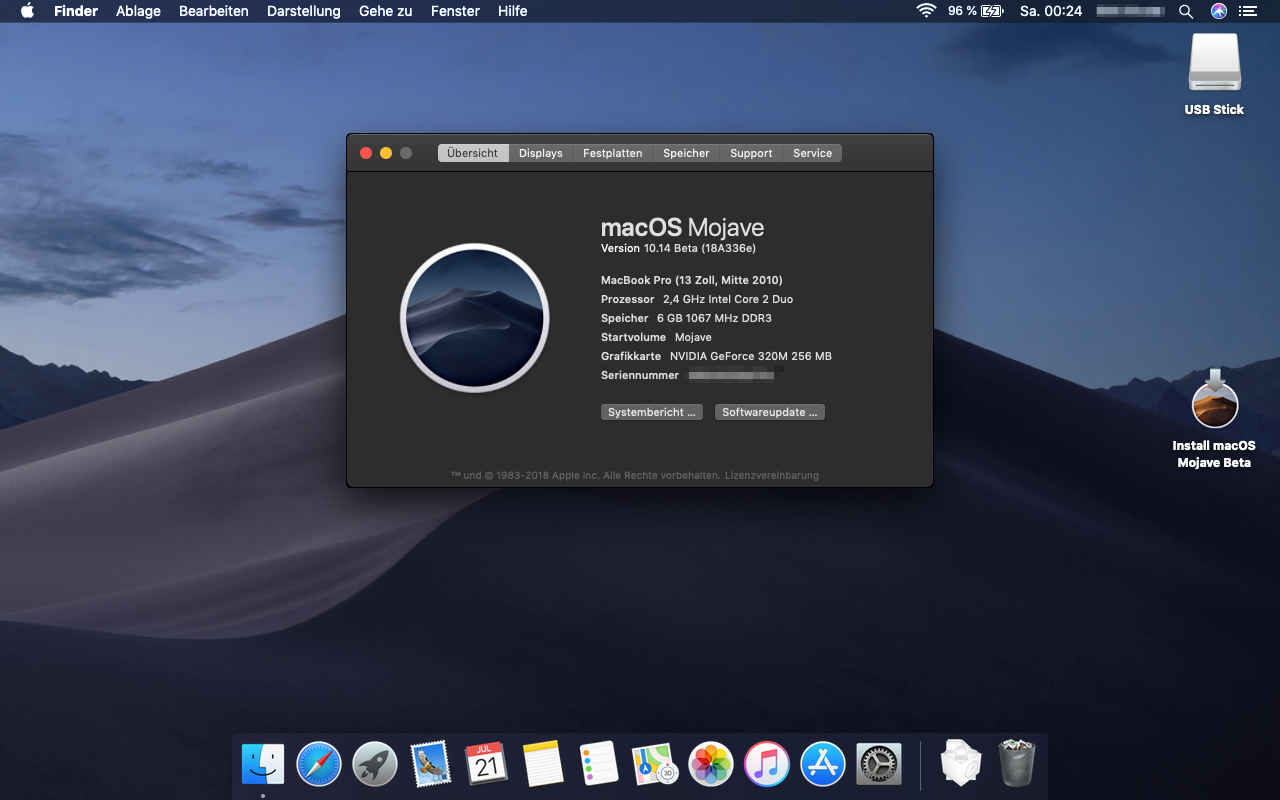This screenshot has width=1280, height=800.
Task: Click NVIDIA GeForce 320M 256 MB text
Action: coord(751,356)
